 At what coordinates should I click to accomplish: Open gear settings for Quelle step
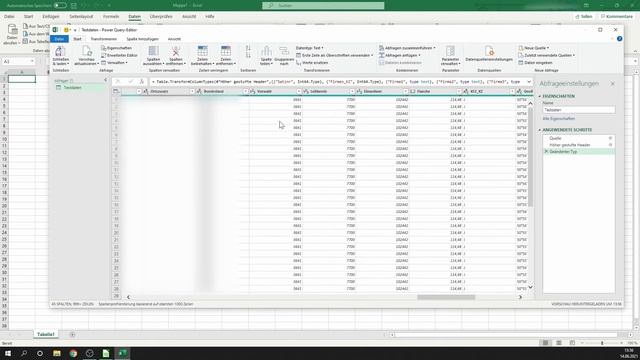611,138
